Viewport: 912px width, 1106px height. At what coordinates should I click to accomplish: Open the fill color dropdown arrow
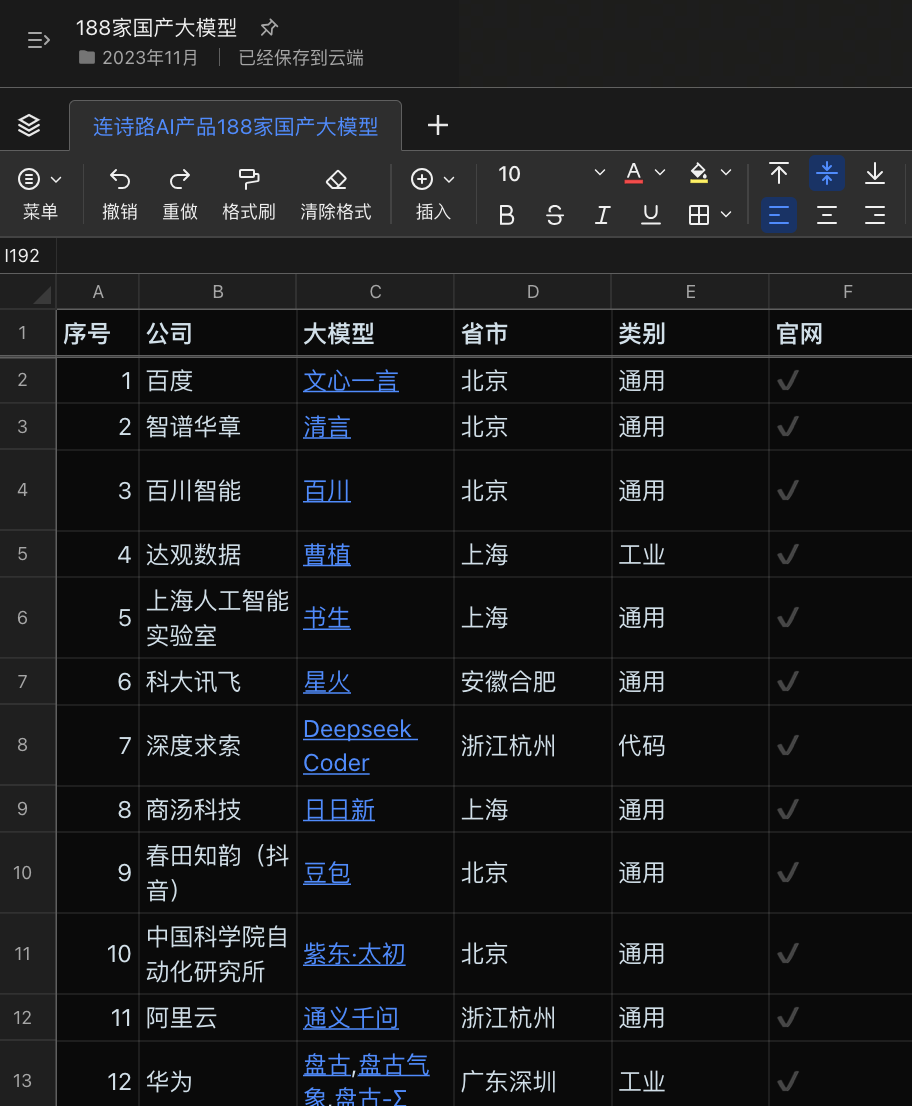[726, 172]
